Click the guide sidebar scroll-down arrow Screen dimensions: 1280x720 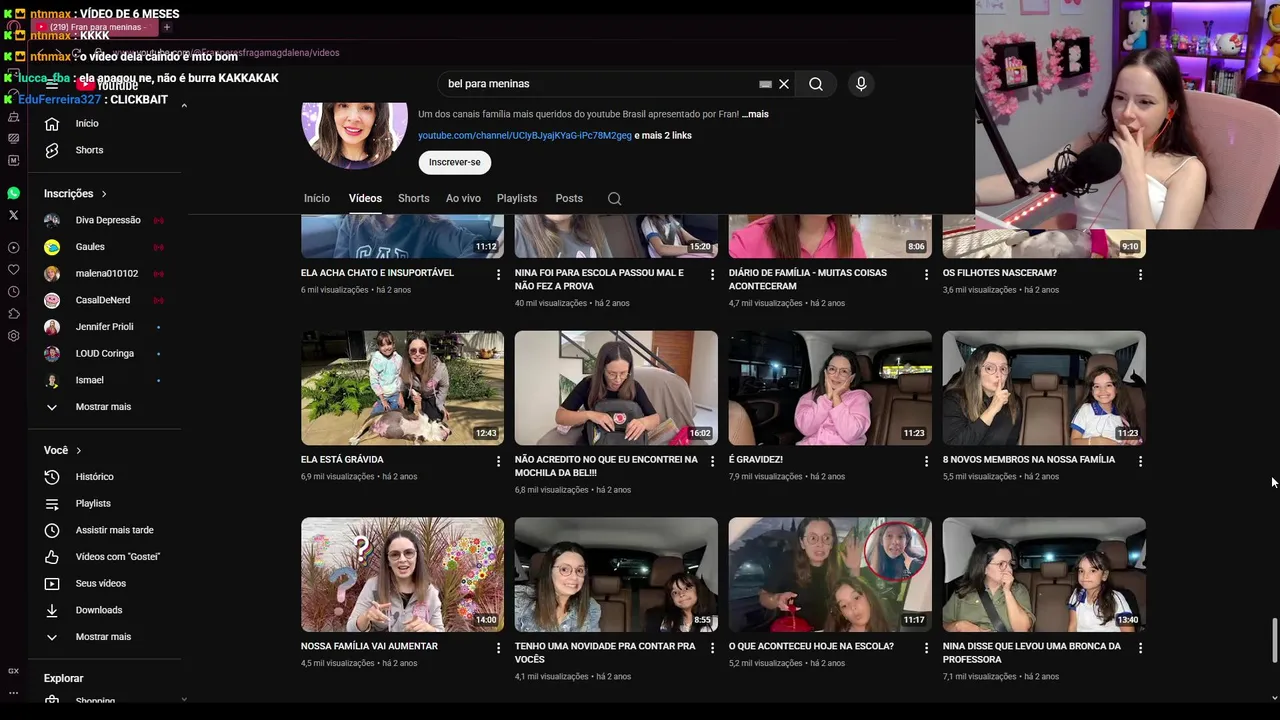184,700
